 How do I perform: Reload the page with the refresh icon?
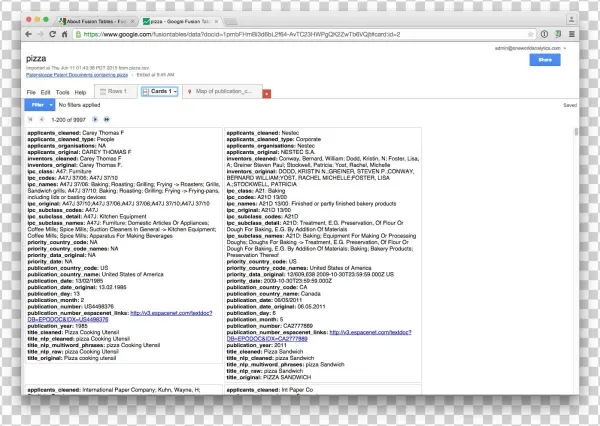click(52, 34)
